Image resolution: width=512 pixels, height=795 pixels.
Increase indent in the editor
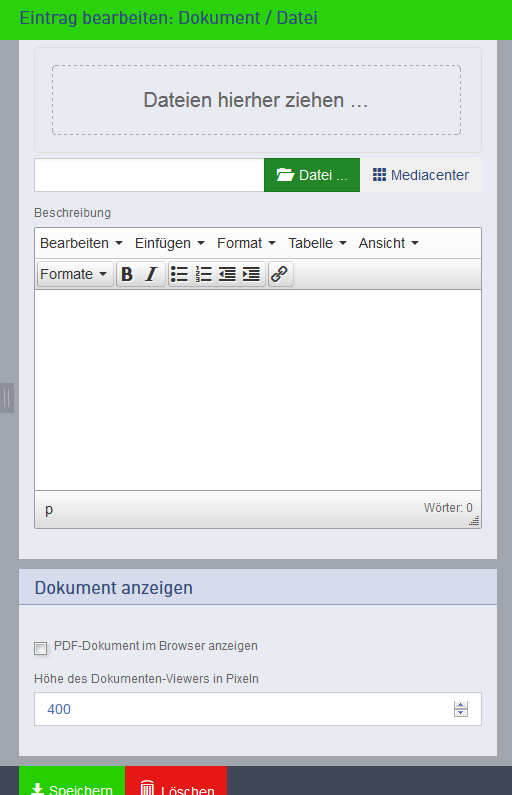coord(251,274)
